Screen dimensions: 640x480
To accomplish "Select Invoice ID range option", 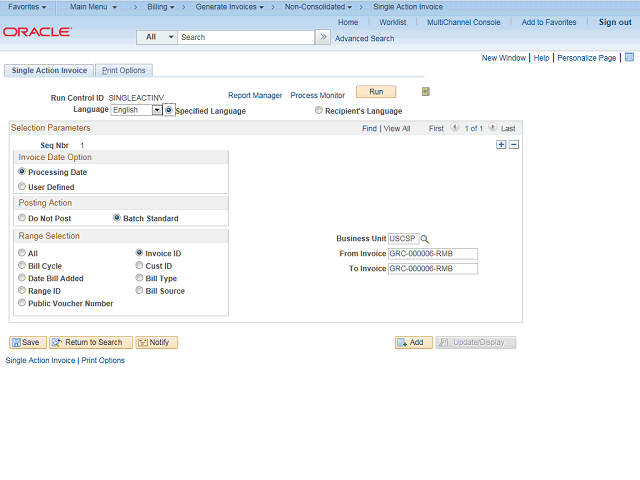I will [x=139, y=253].
